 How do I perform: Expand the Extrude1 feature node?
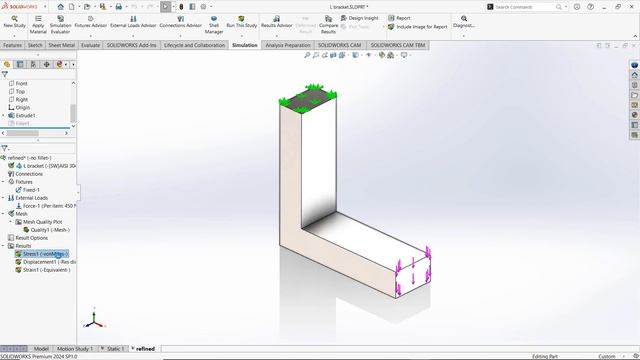(x=4, y=116)
